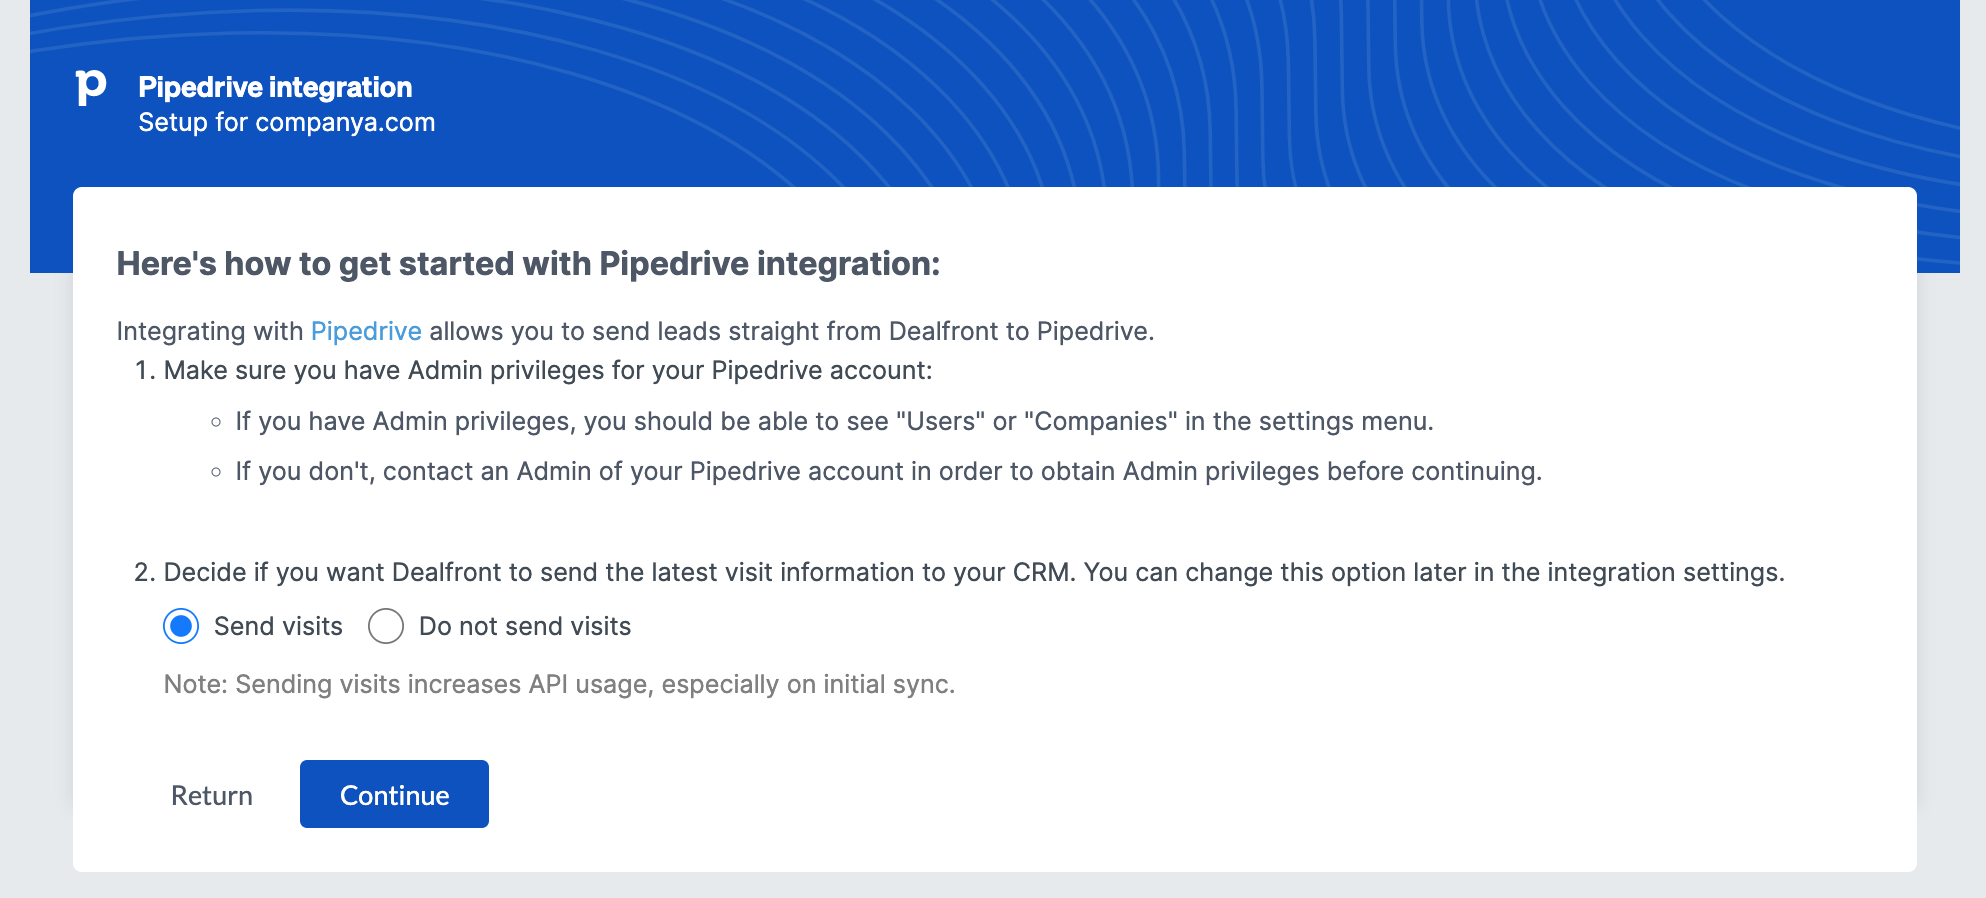The width and height of the screenshot is (1986, 898).
Task: Click the 'Setup for companya.com' subtitle
Action: click(x=287, y=122)
